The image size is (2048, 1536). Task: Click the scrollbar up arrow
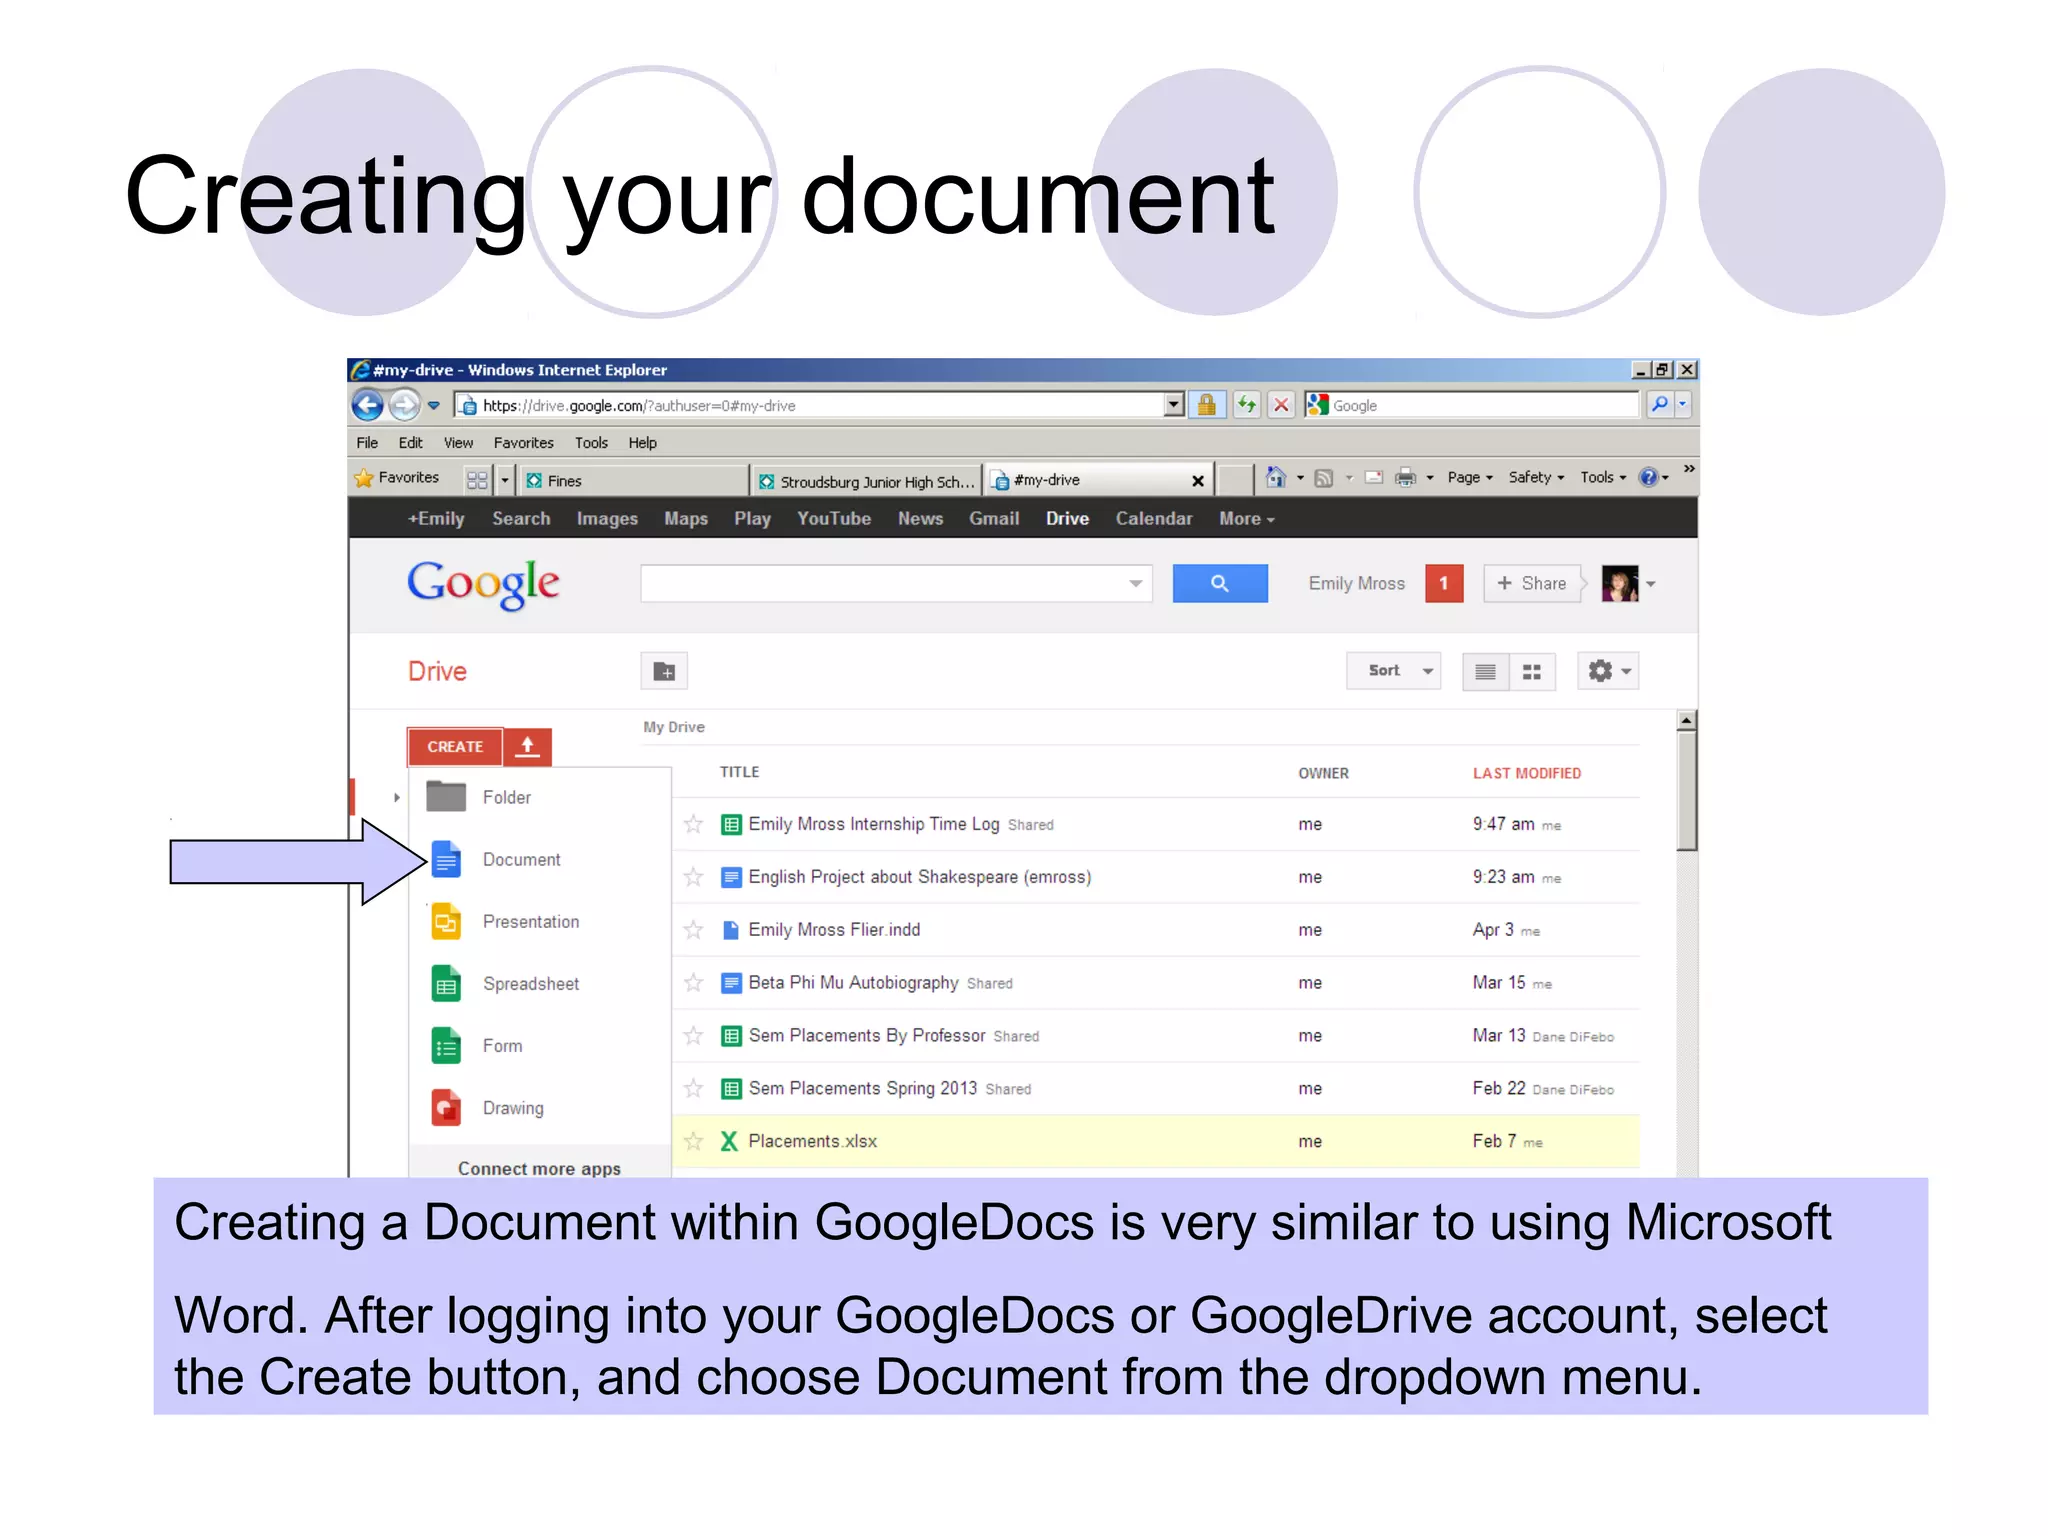tap(1686, 720)
